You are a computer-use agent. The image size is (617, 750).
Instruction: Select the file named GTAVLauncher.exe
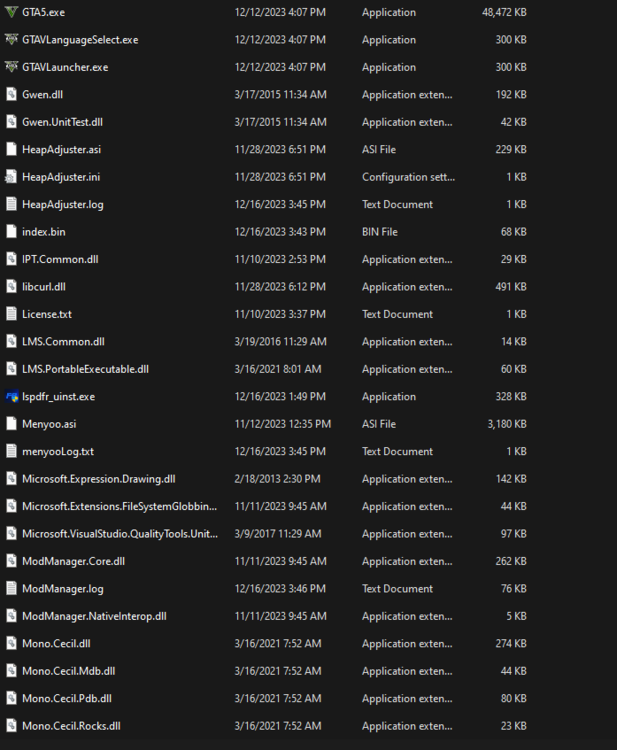point(65,67)
